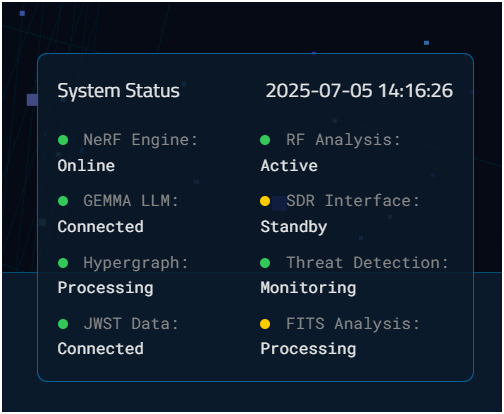Click the Standby status text
504x414 pixels.
294,227
